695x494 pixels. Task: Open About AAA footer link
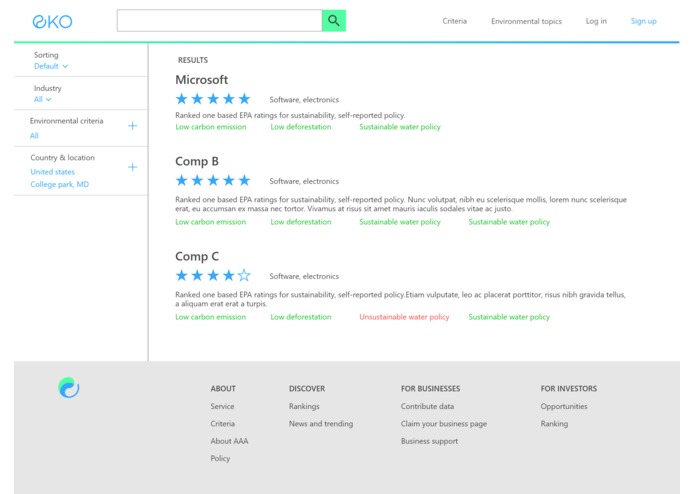[x=229, y=441]
